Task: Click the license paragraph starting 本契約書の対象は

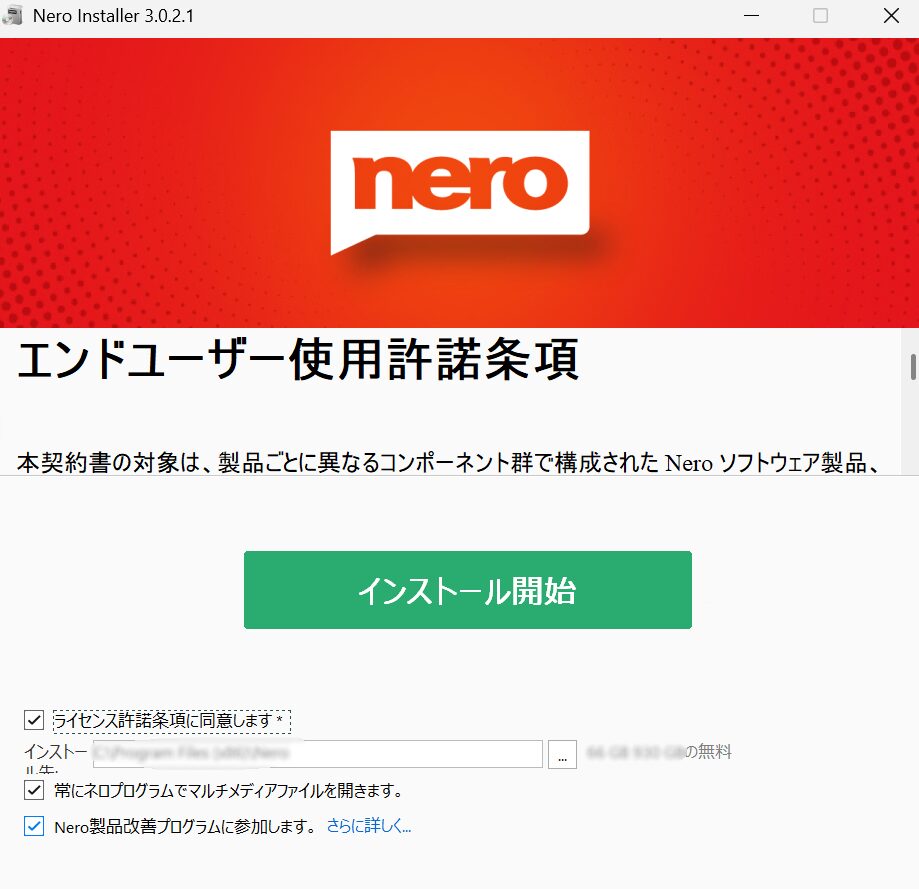Action: 448,462
